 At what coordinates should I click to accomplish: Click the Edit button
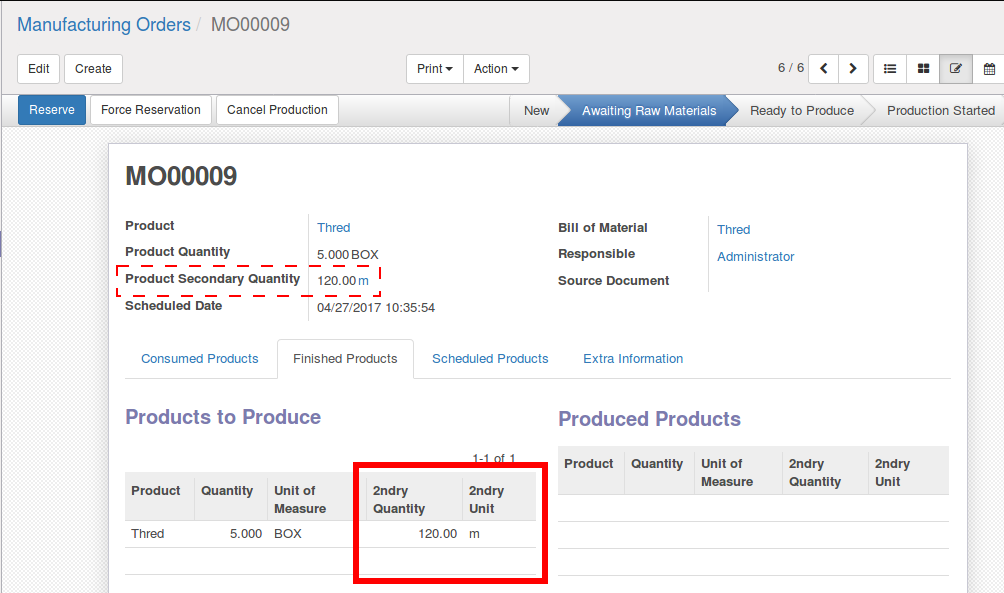(x=38, y=69)
